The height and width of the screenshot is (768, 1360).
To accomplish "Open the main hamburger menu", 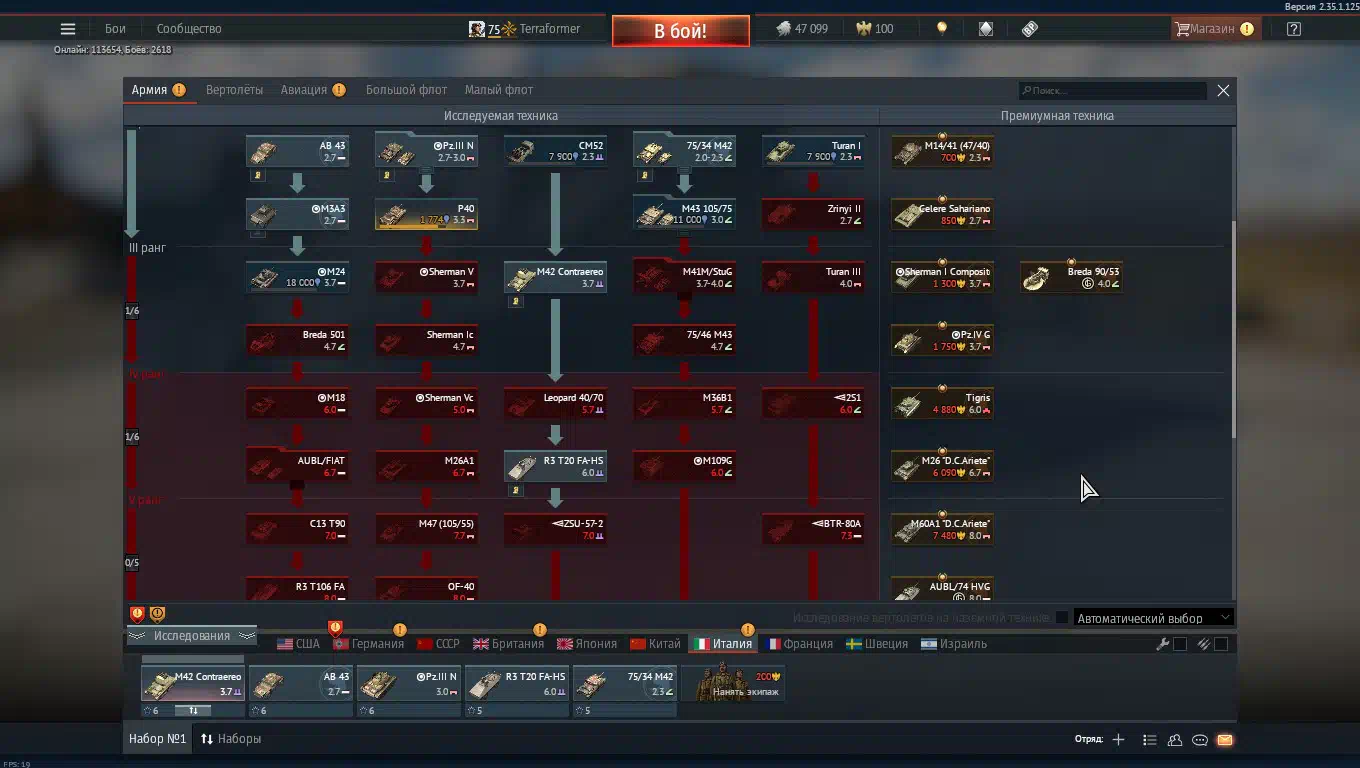I will click(x=68, y=29).
